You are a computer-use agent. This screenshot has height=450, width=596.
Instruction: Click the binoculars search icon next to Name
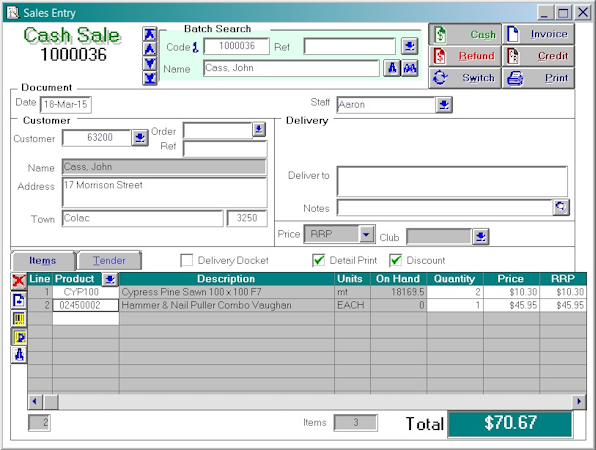[x=410, y=68]
